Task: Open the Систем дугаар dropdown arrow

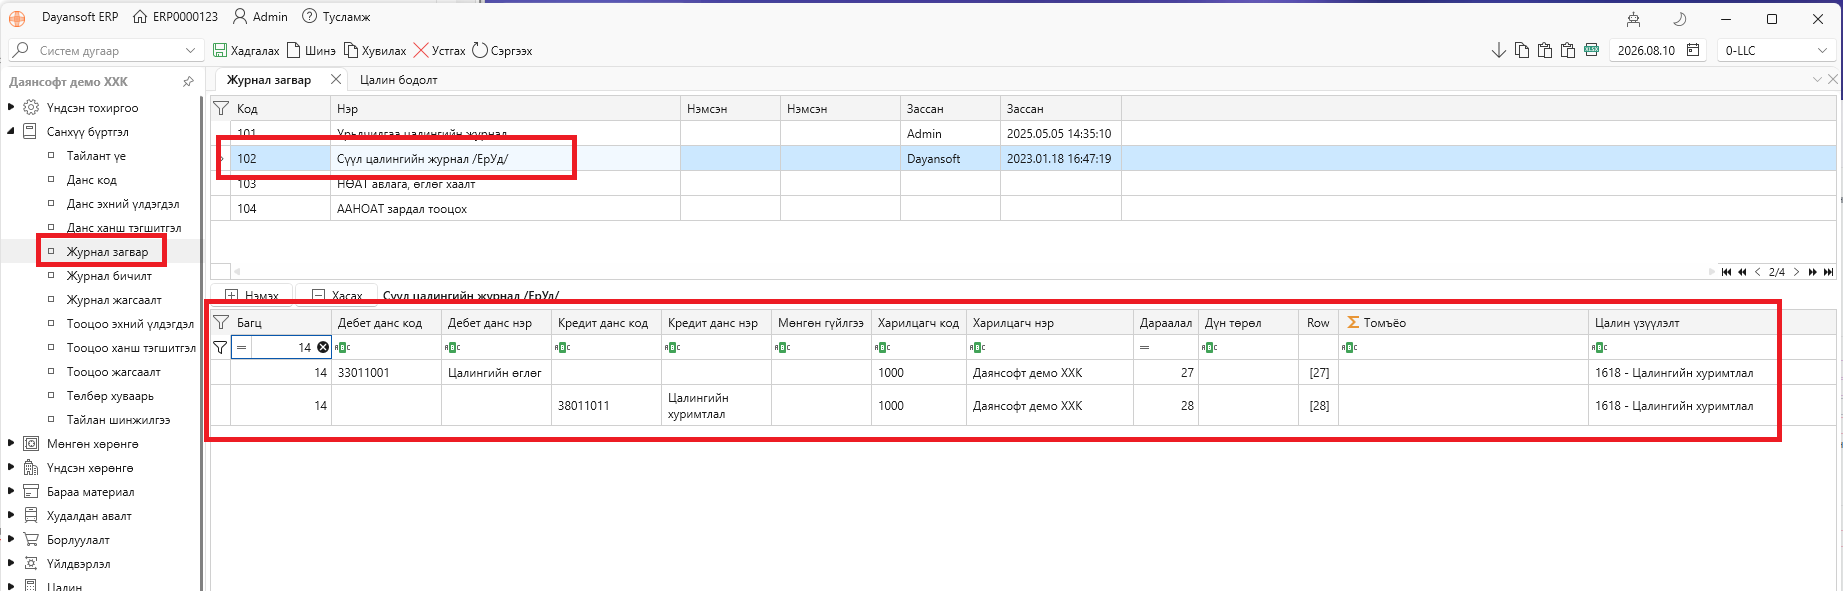Action: pyautogui.click(x=191, y=50)
